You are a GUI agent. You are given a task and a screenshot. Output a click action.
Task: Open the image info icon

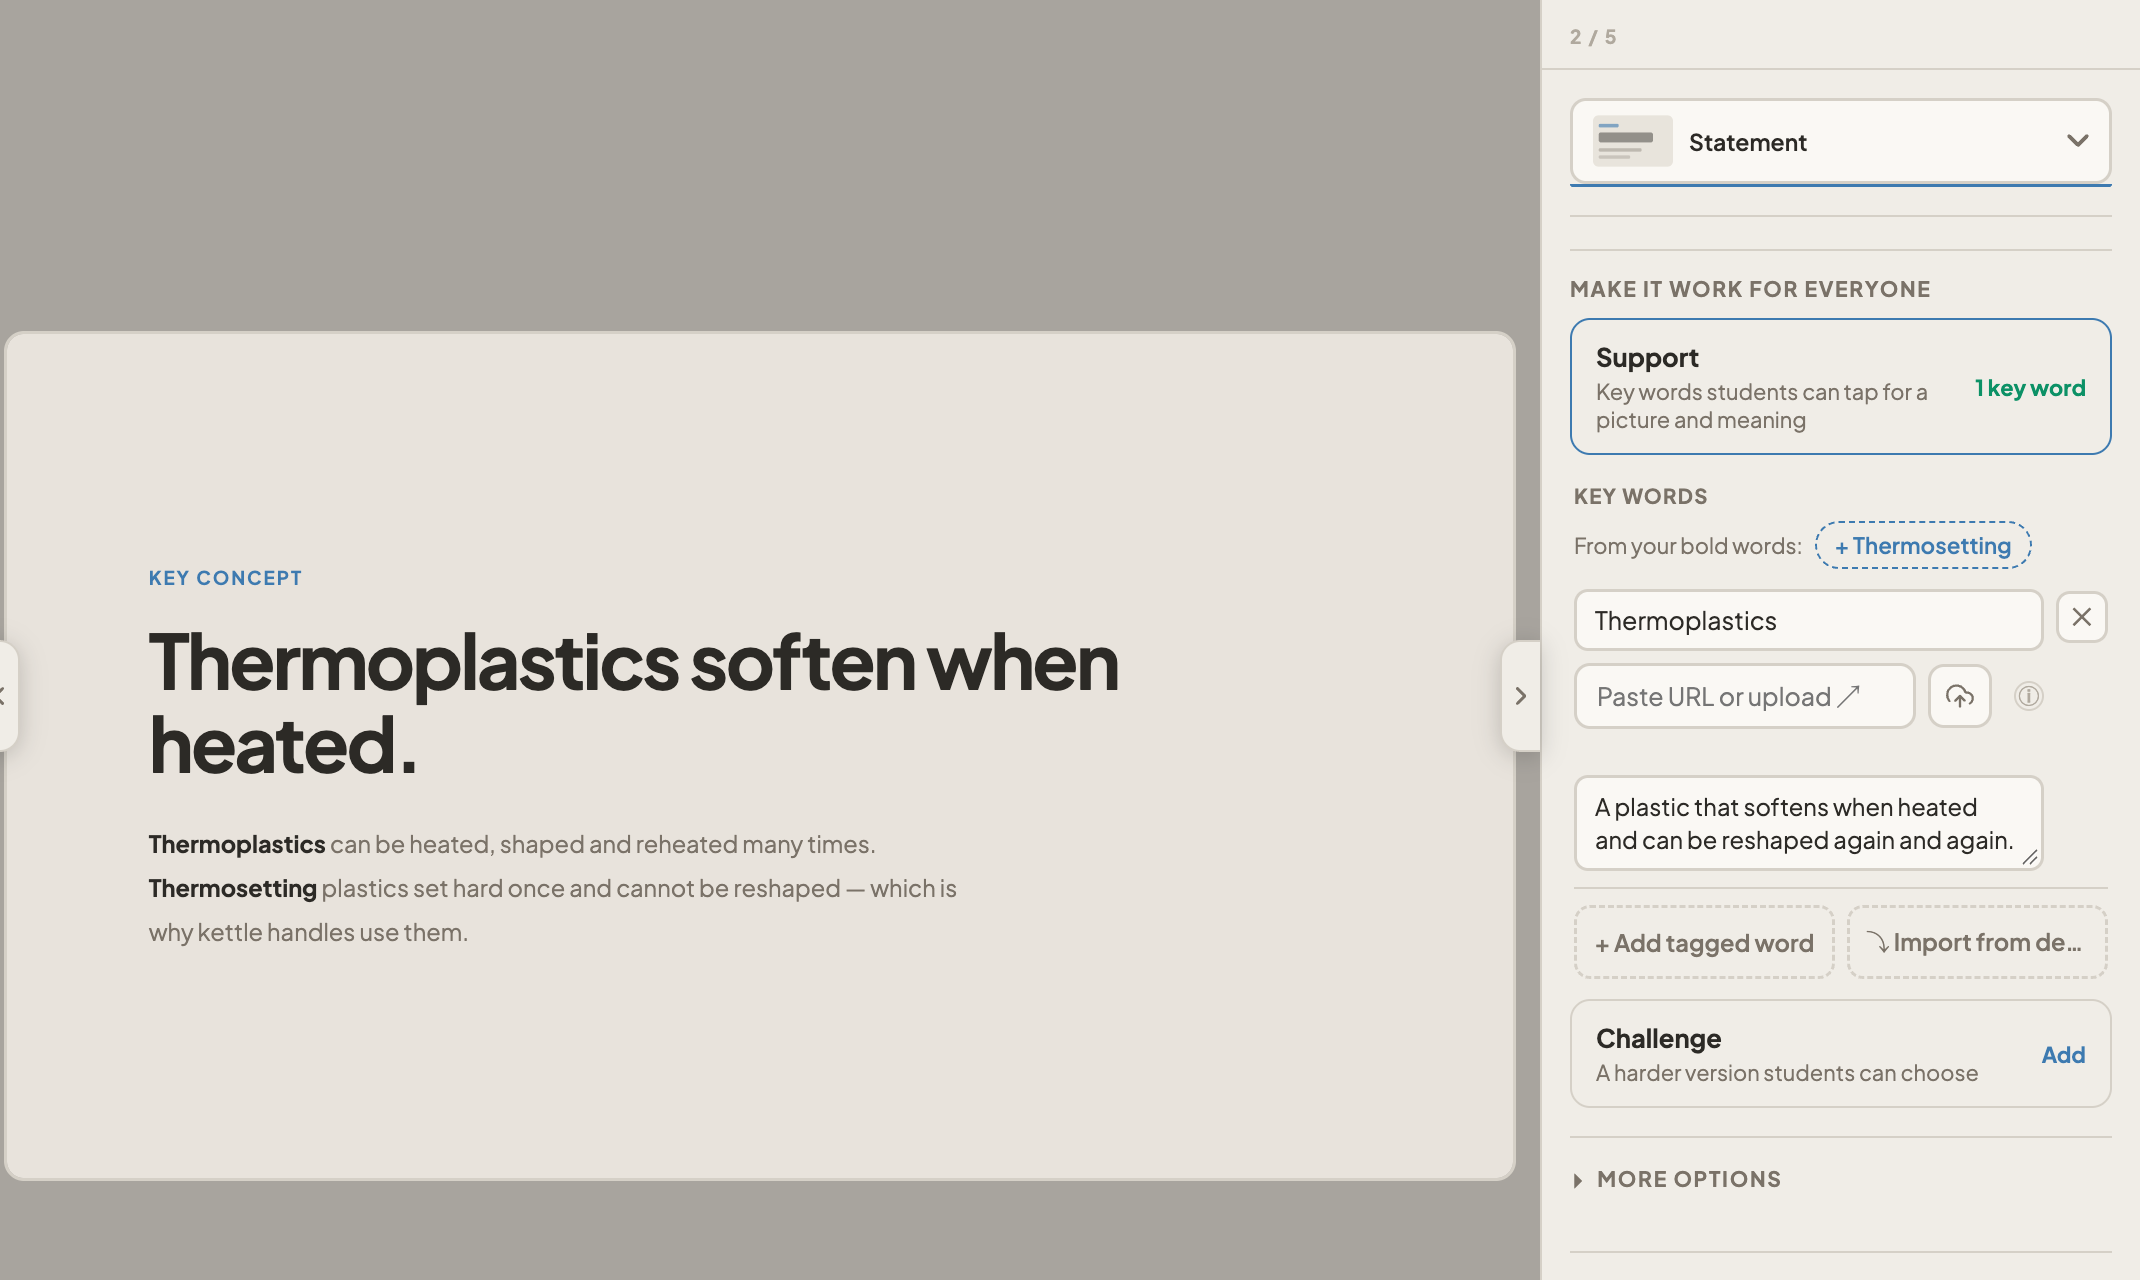coord(2028,696)
